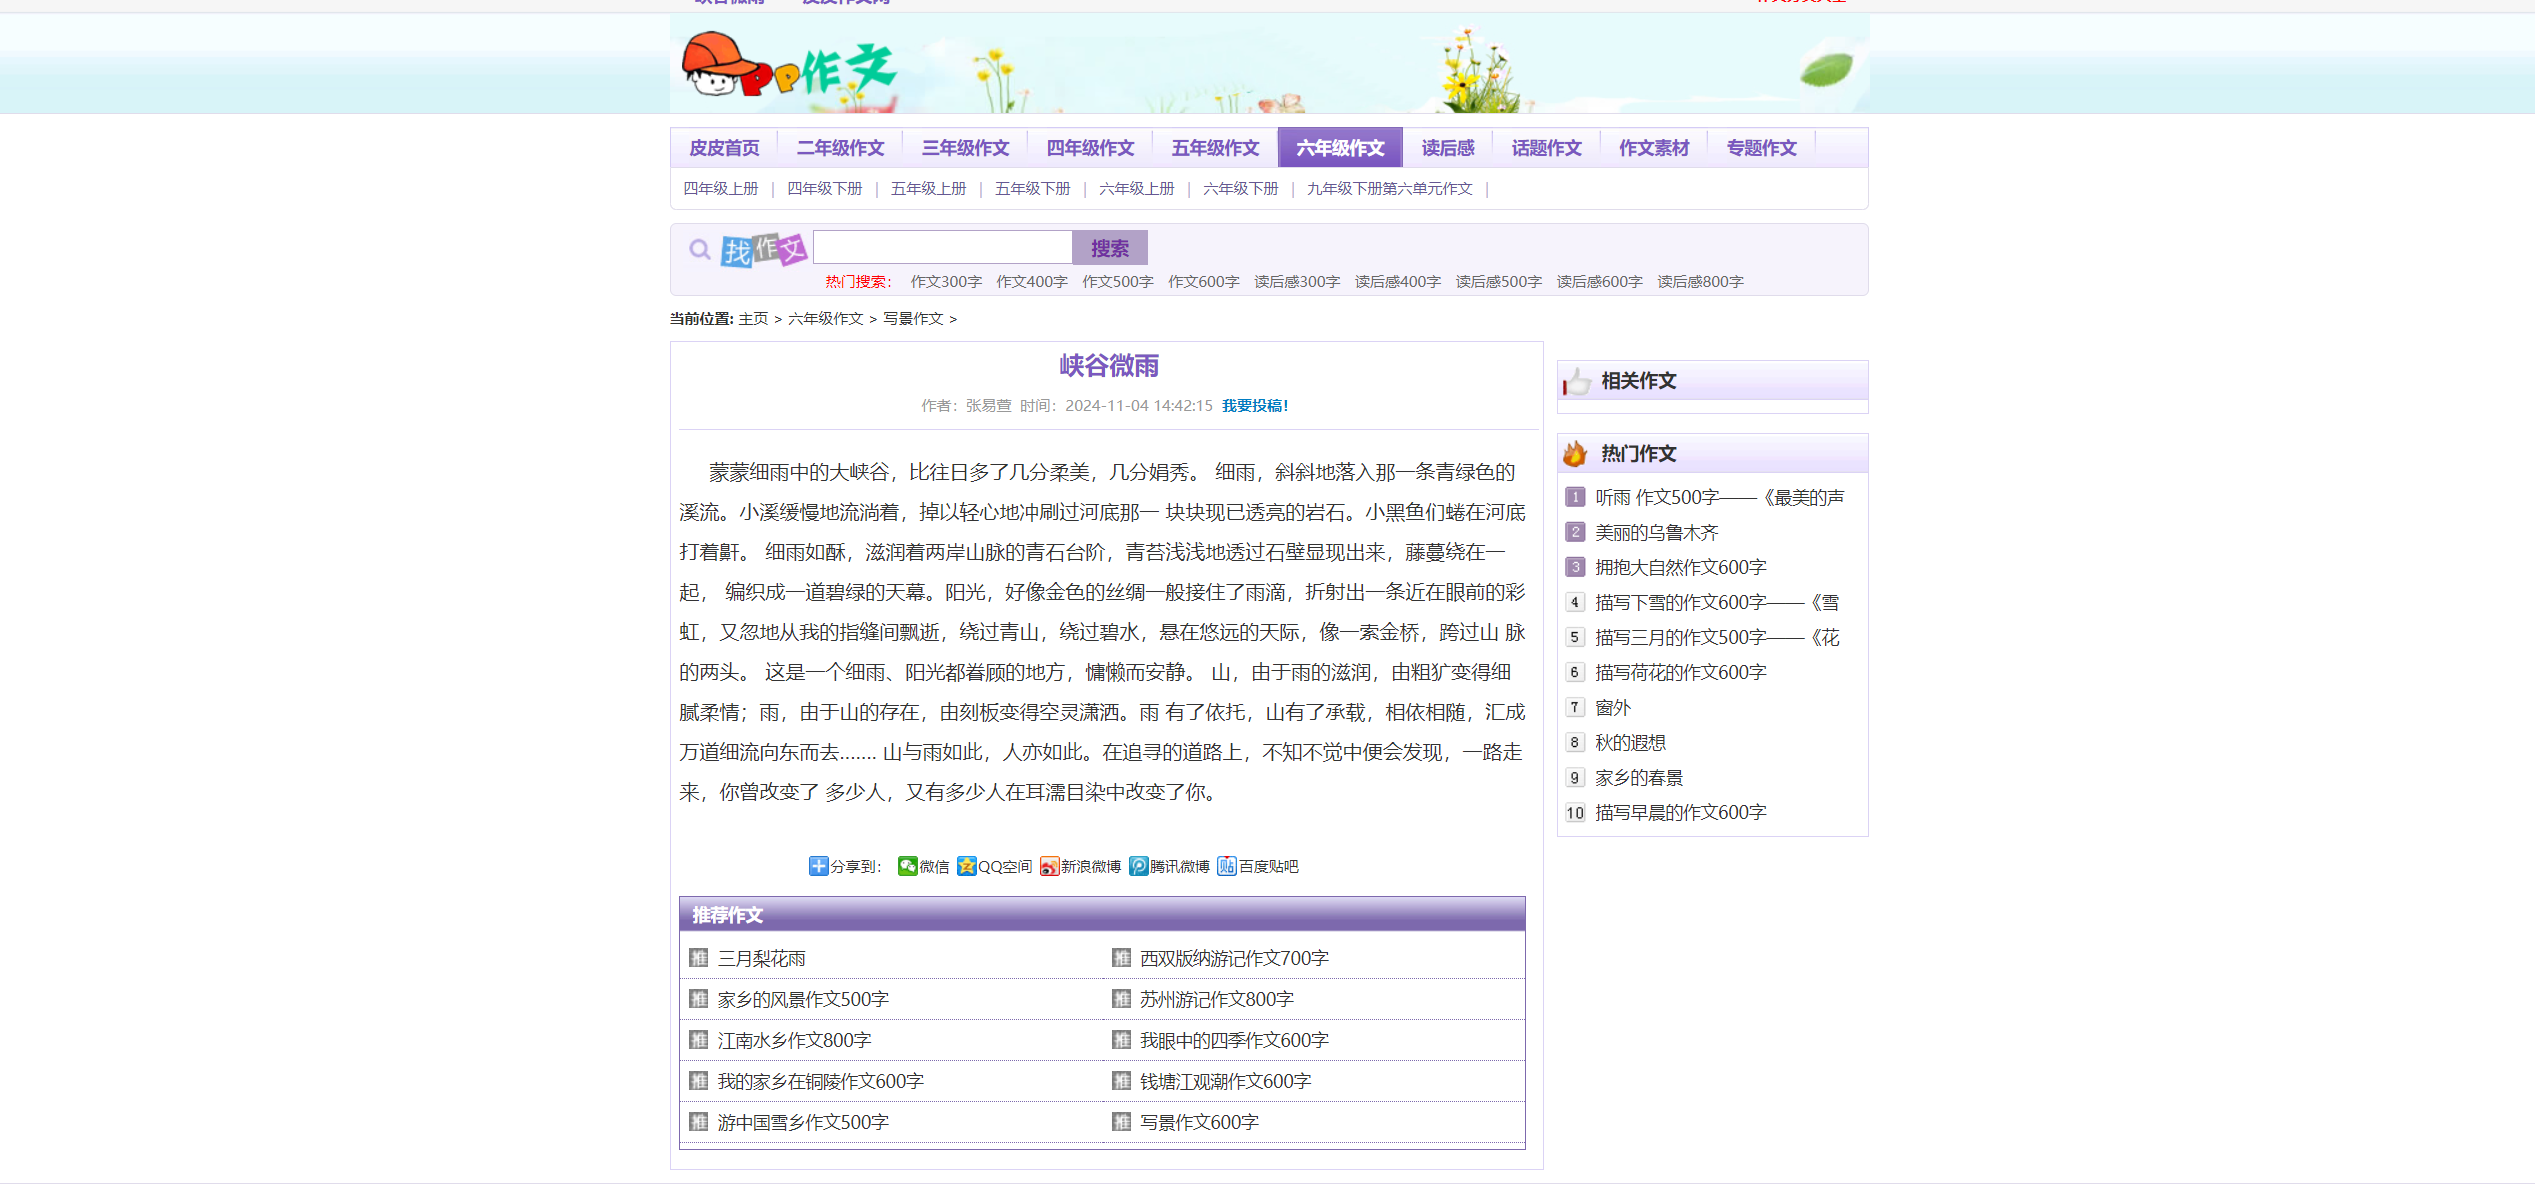Open recommended article 三月梨花雨
Viewport: 2535px width, 1190px height.
click(x=761, y=959)
